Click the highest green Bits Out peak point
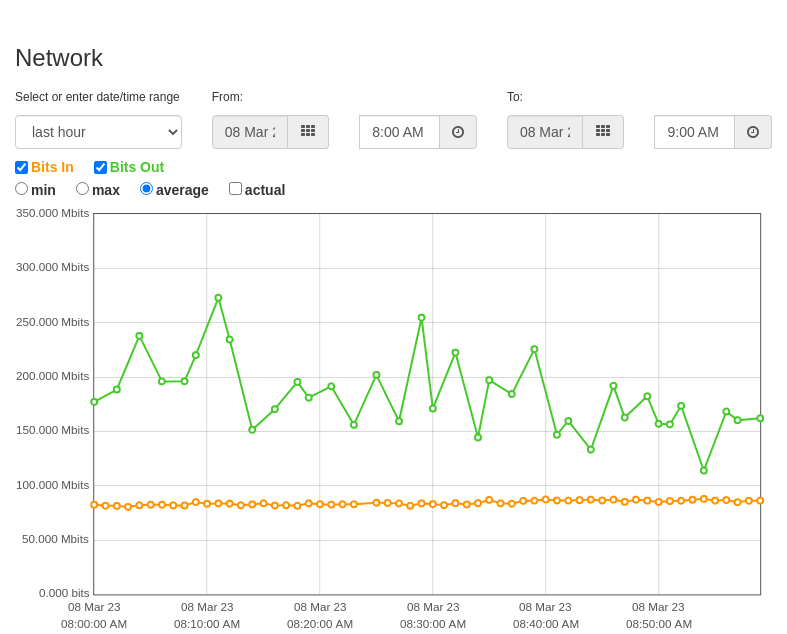This screenshot has width=787, height=634. click(x=218, y=298)
